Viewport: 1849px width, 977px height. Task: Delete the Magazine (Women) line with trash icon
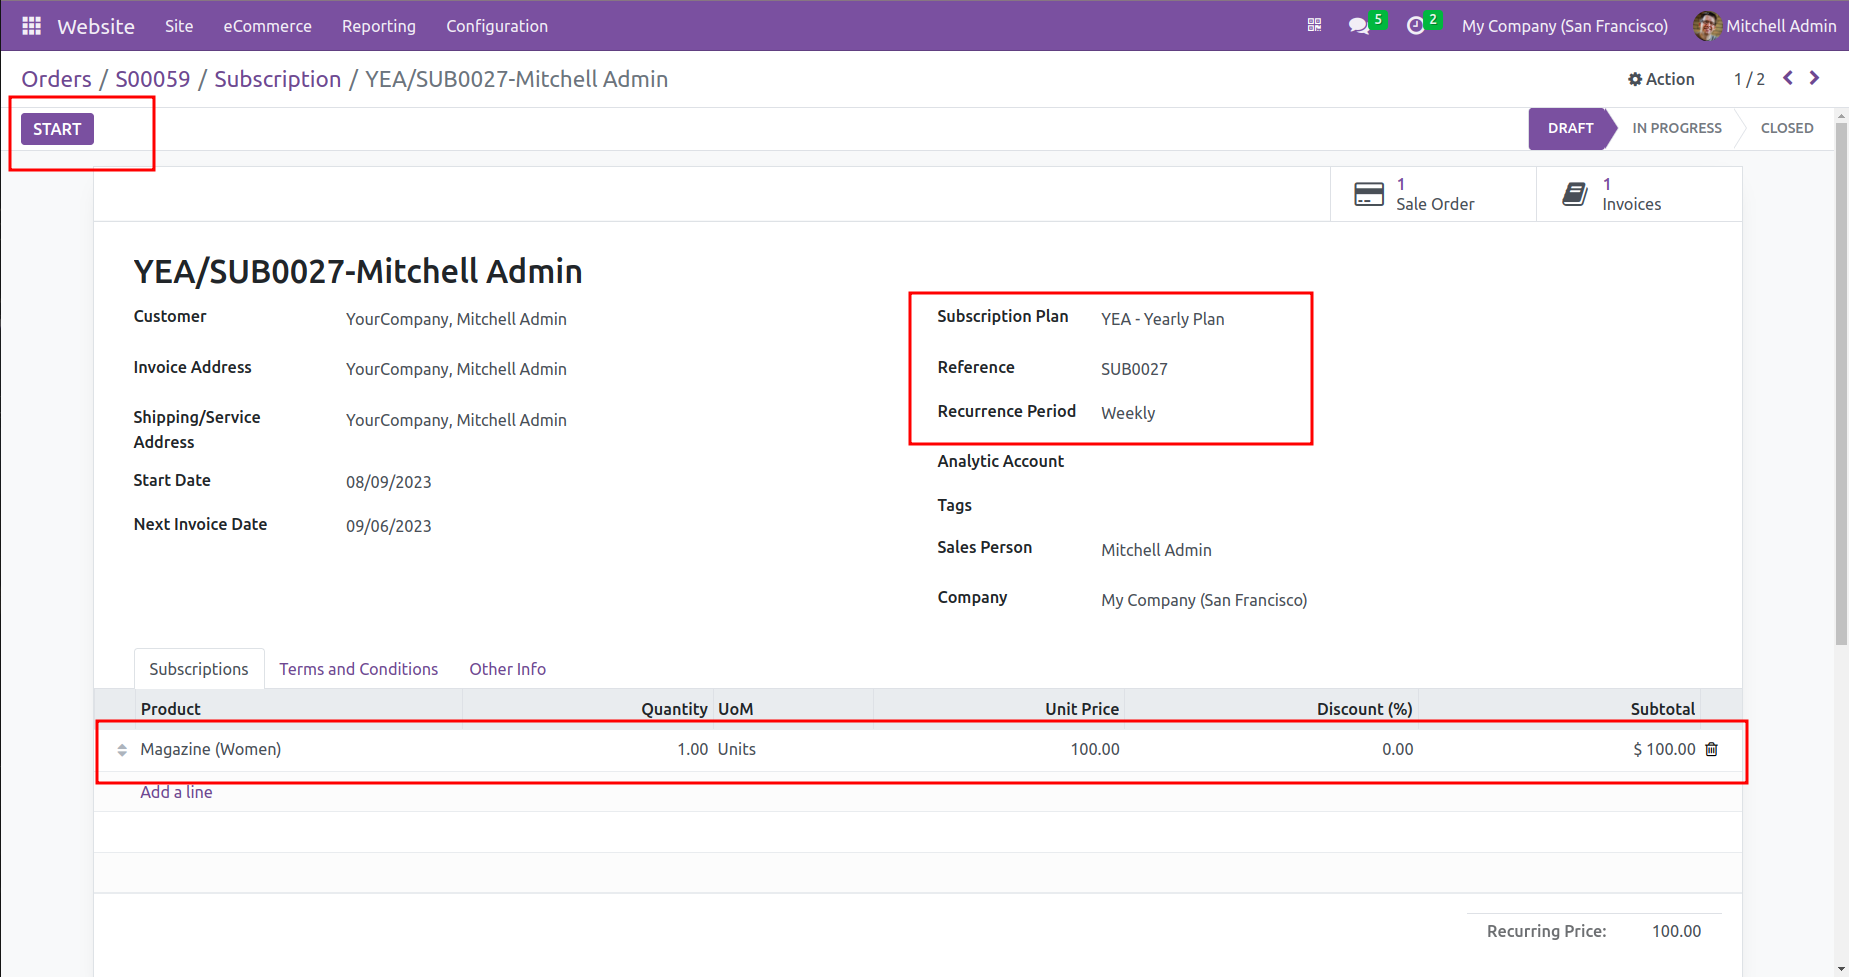point(1711,749)
